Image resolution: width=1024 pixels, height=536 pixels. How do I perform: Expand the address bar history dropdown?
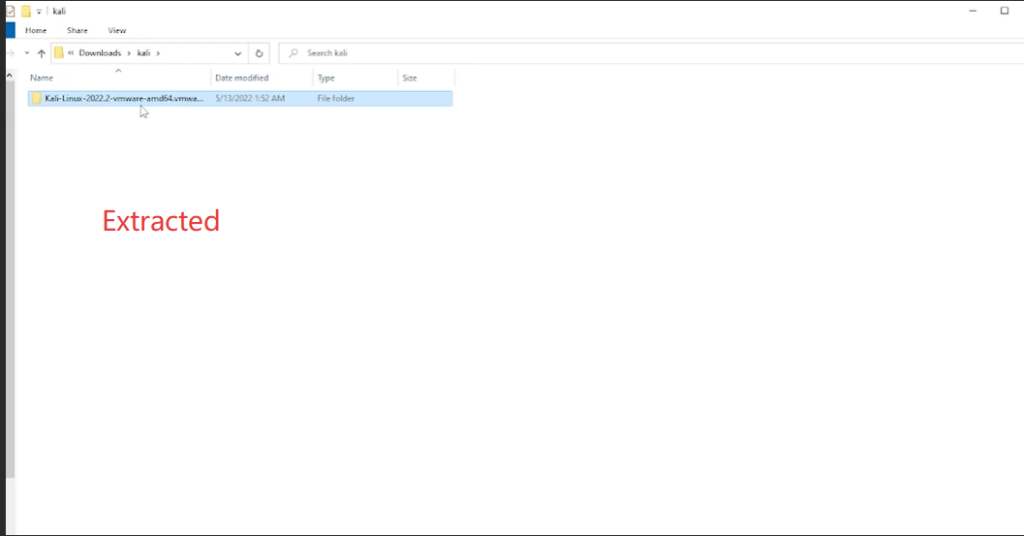(x=238, y=54)
